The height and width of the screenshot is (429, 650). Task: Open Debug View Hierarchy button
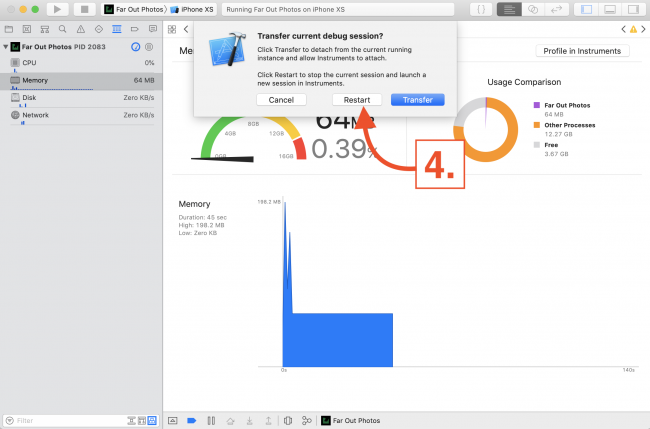[288, 420]
